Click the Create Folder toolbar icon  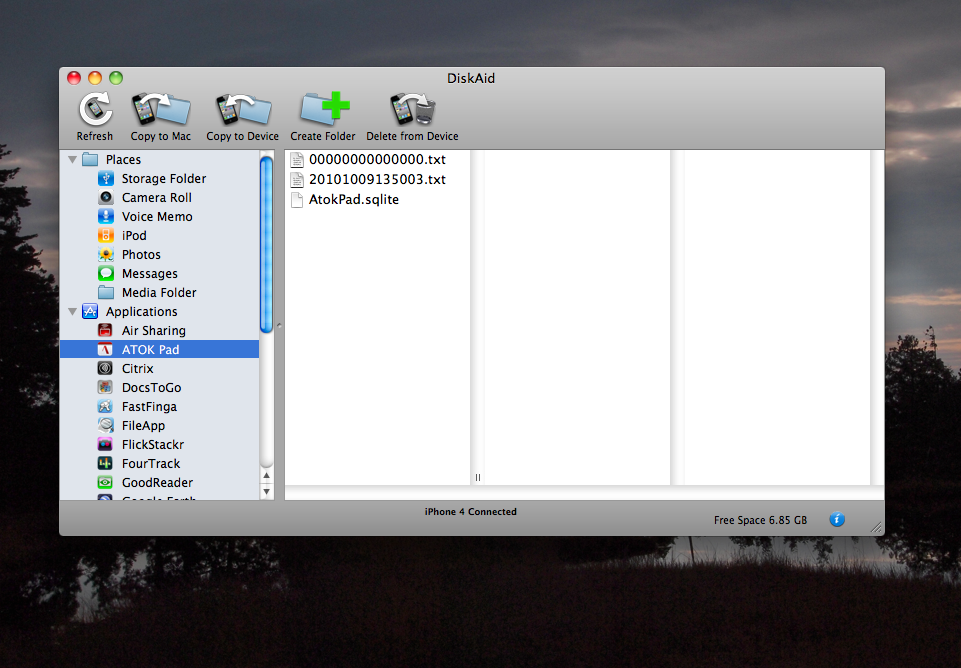click(x=324, y=108)
